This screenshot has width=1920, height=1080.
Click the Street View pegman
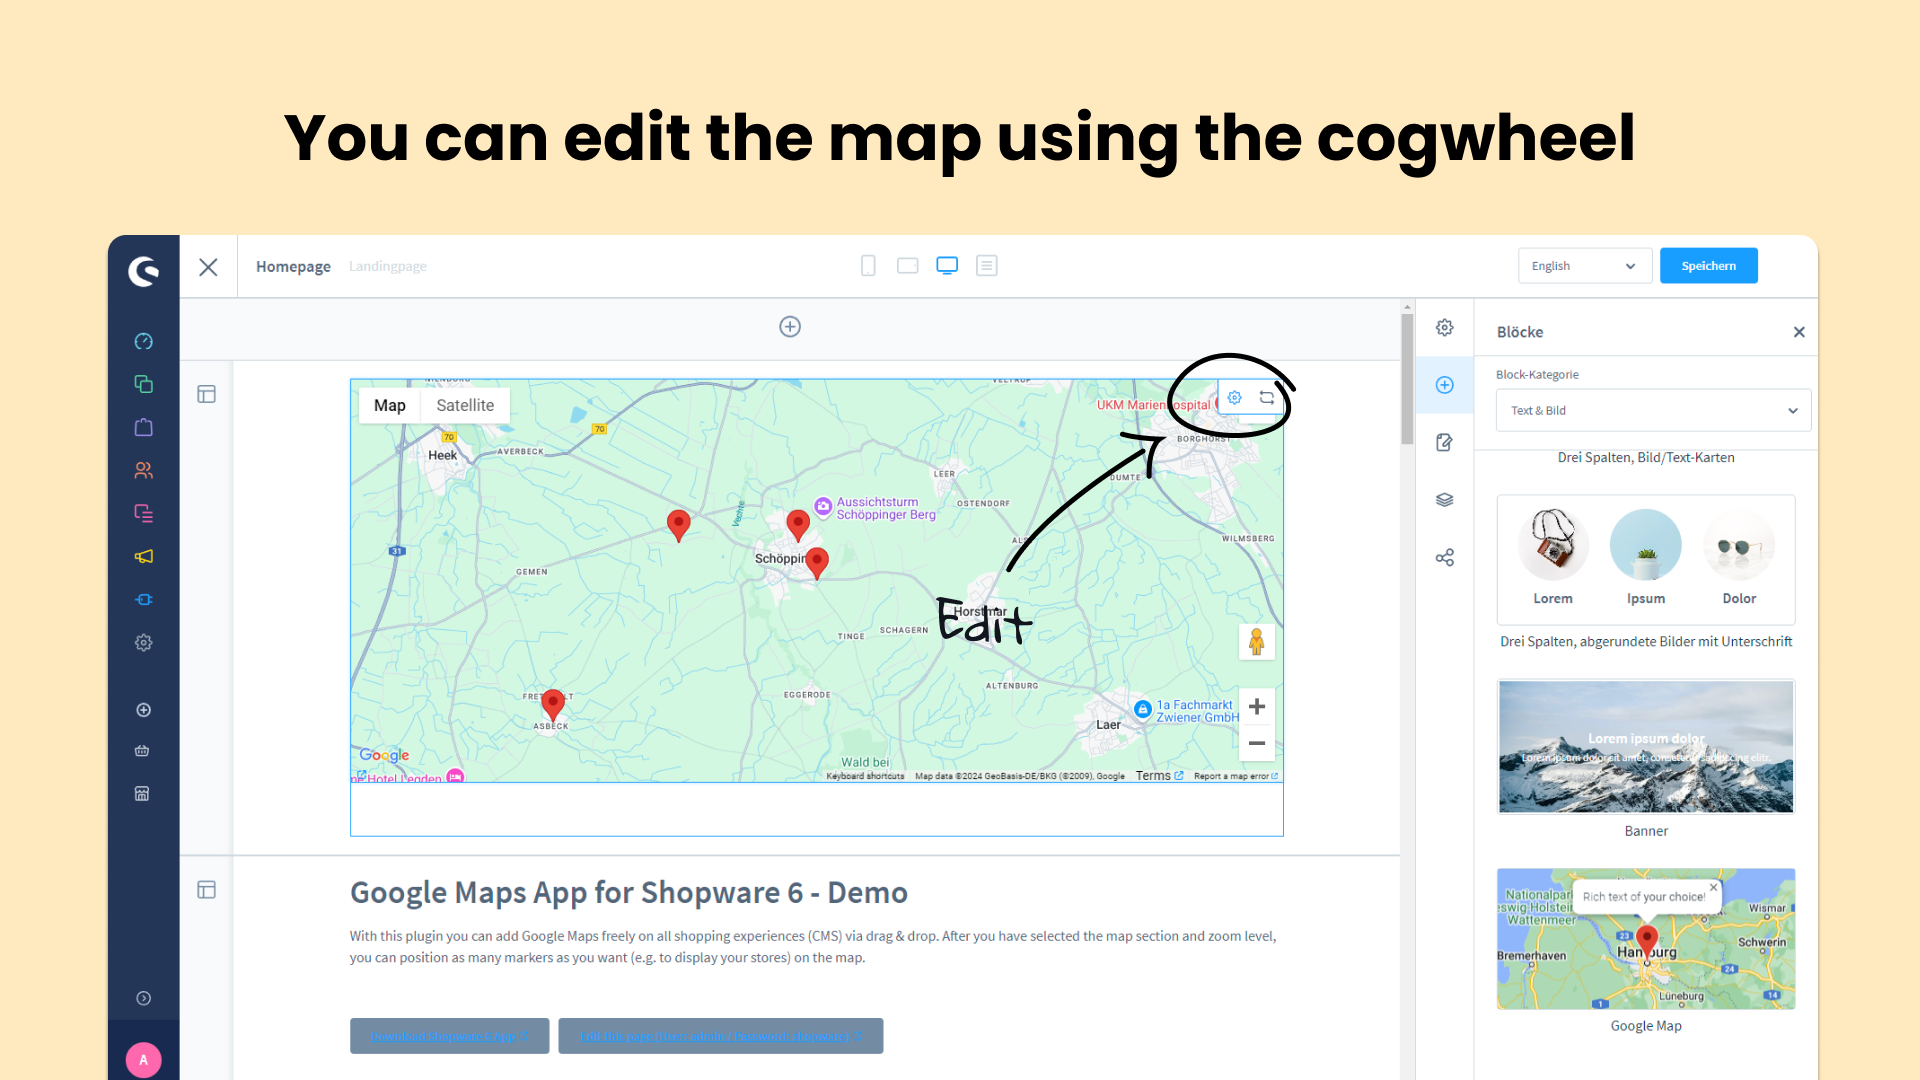tap(1257, 642)
